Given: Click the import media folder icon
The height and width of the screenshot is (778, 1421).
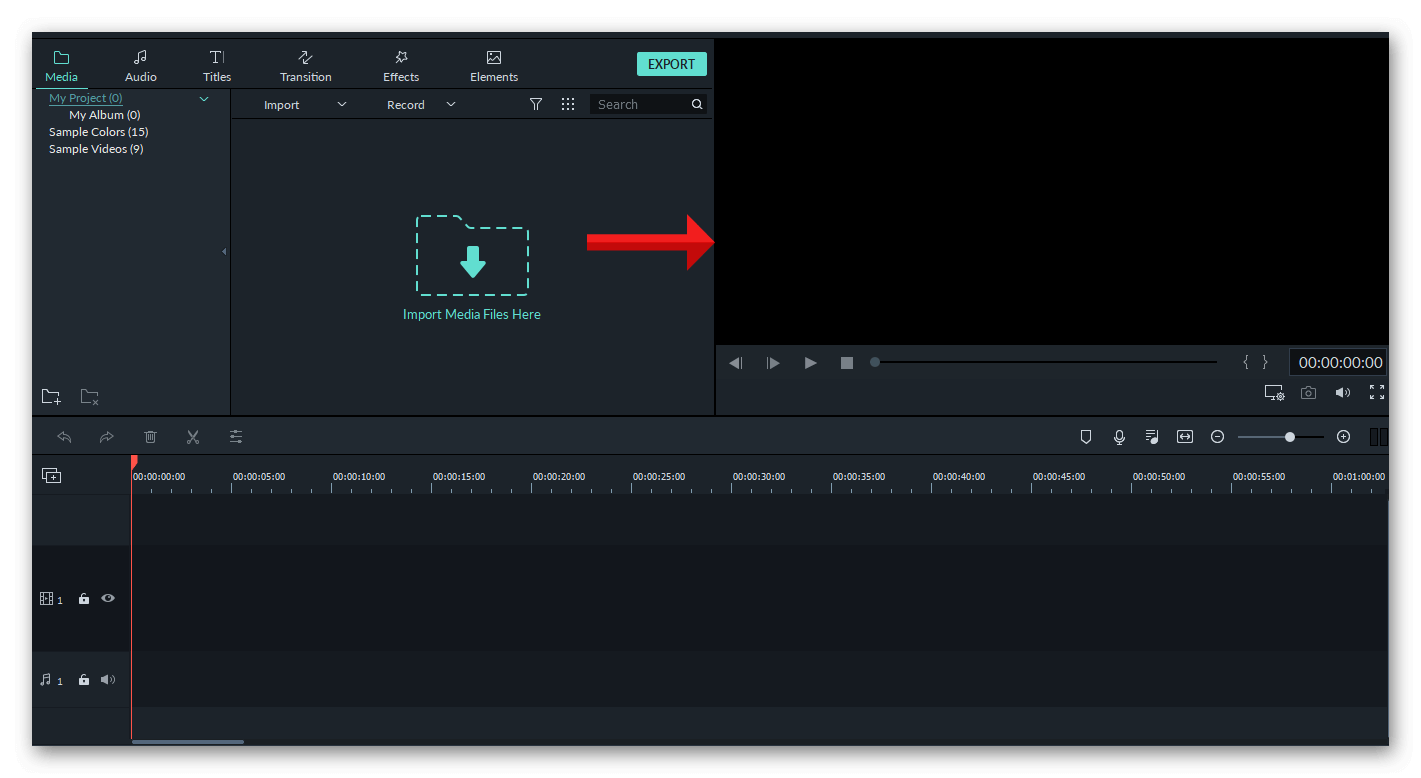Looking at the screenshot, I should point(472,255).
